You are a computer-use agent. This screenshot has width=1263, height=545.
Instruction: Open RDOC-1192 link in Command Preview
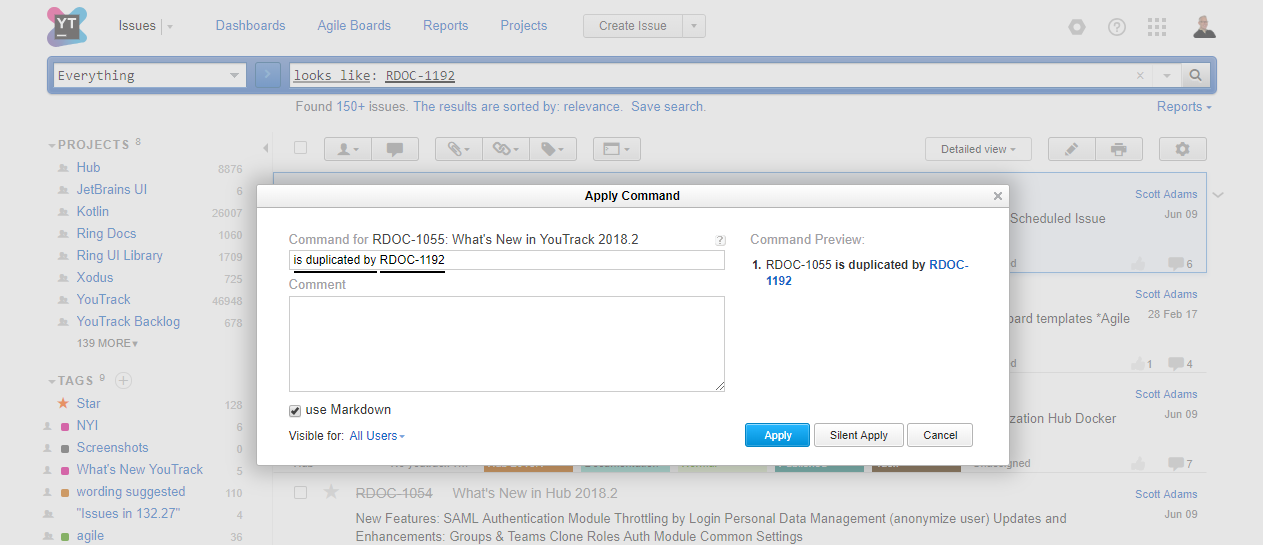tap(867, 273)
